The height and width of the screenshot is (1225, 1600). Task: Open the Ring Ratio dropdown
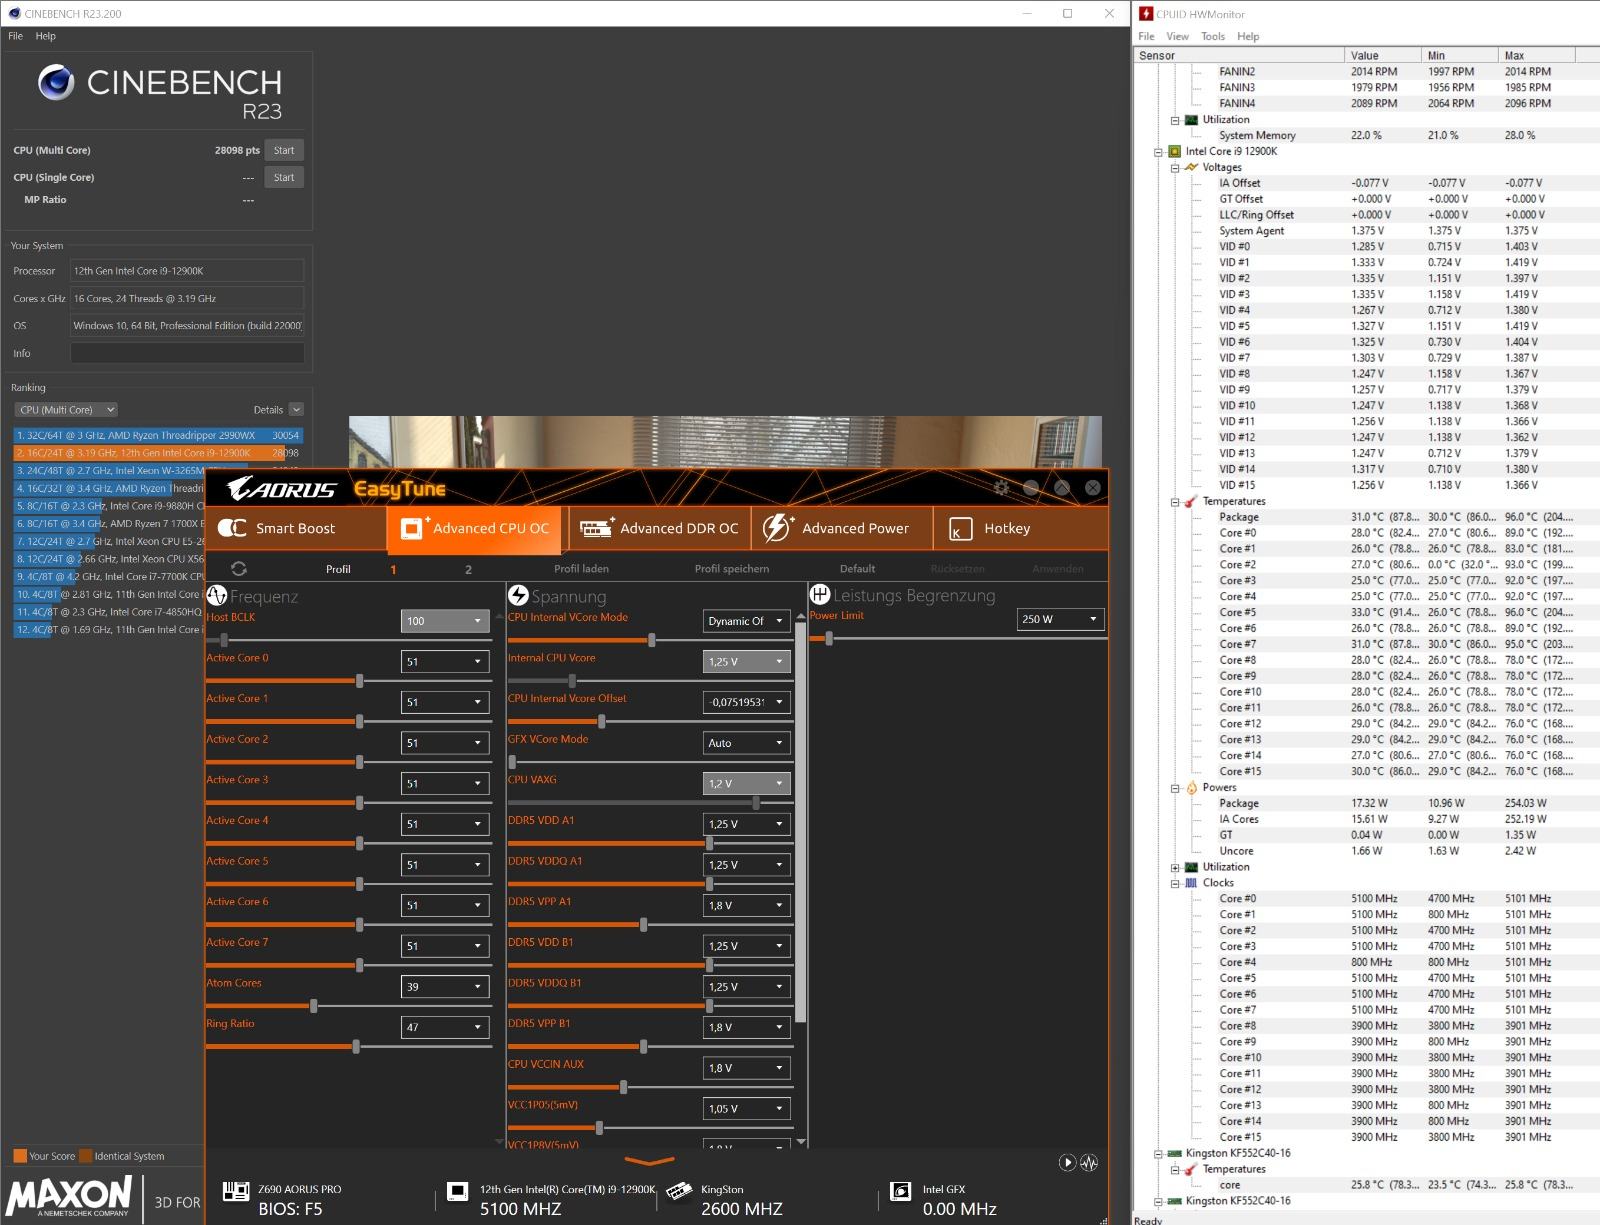click(445, 1027)
